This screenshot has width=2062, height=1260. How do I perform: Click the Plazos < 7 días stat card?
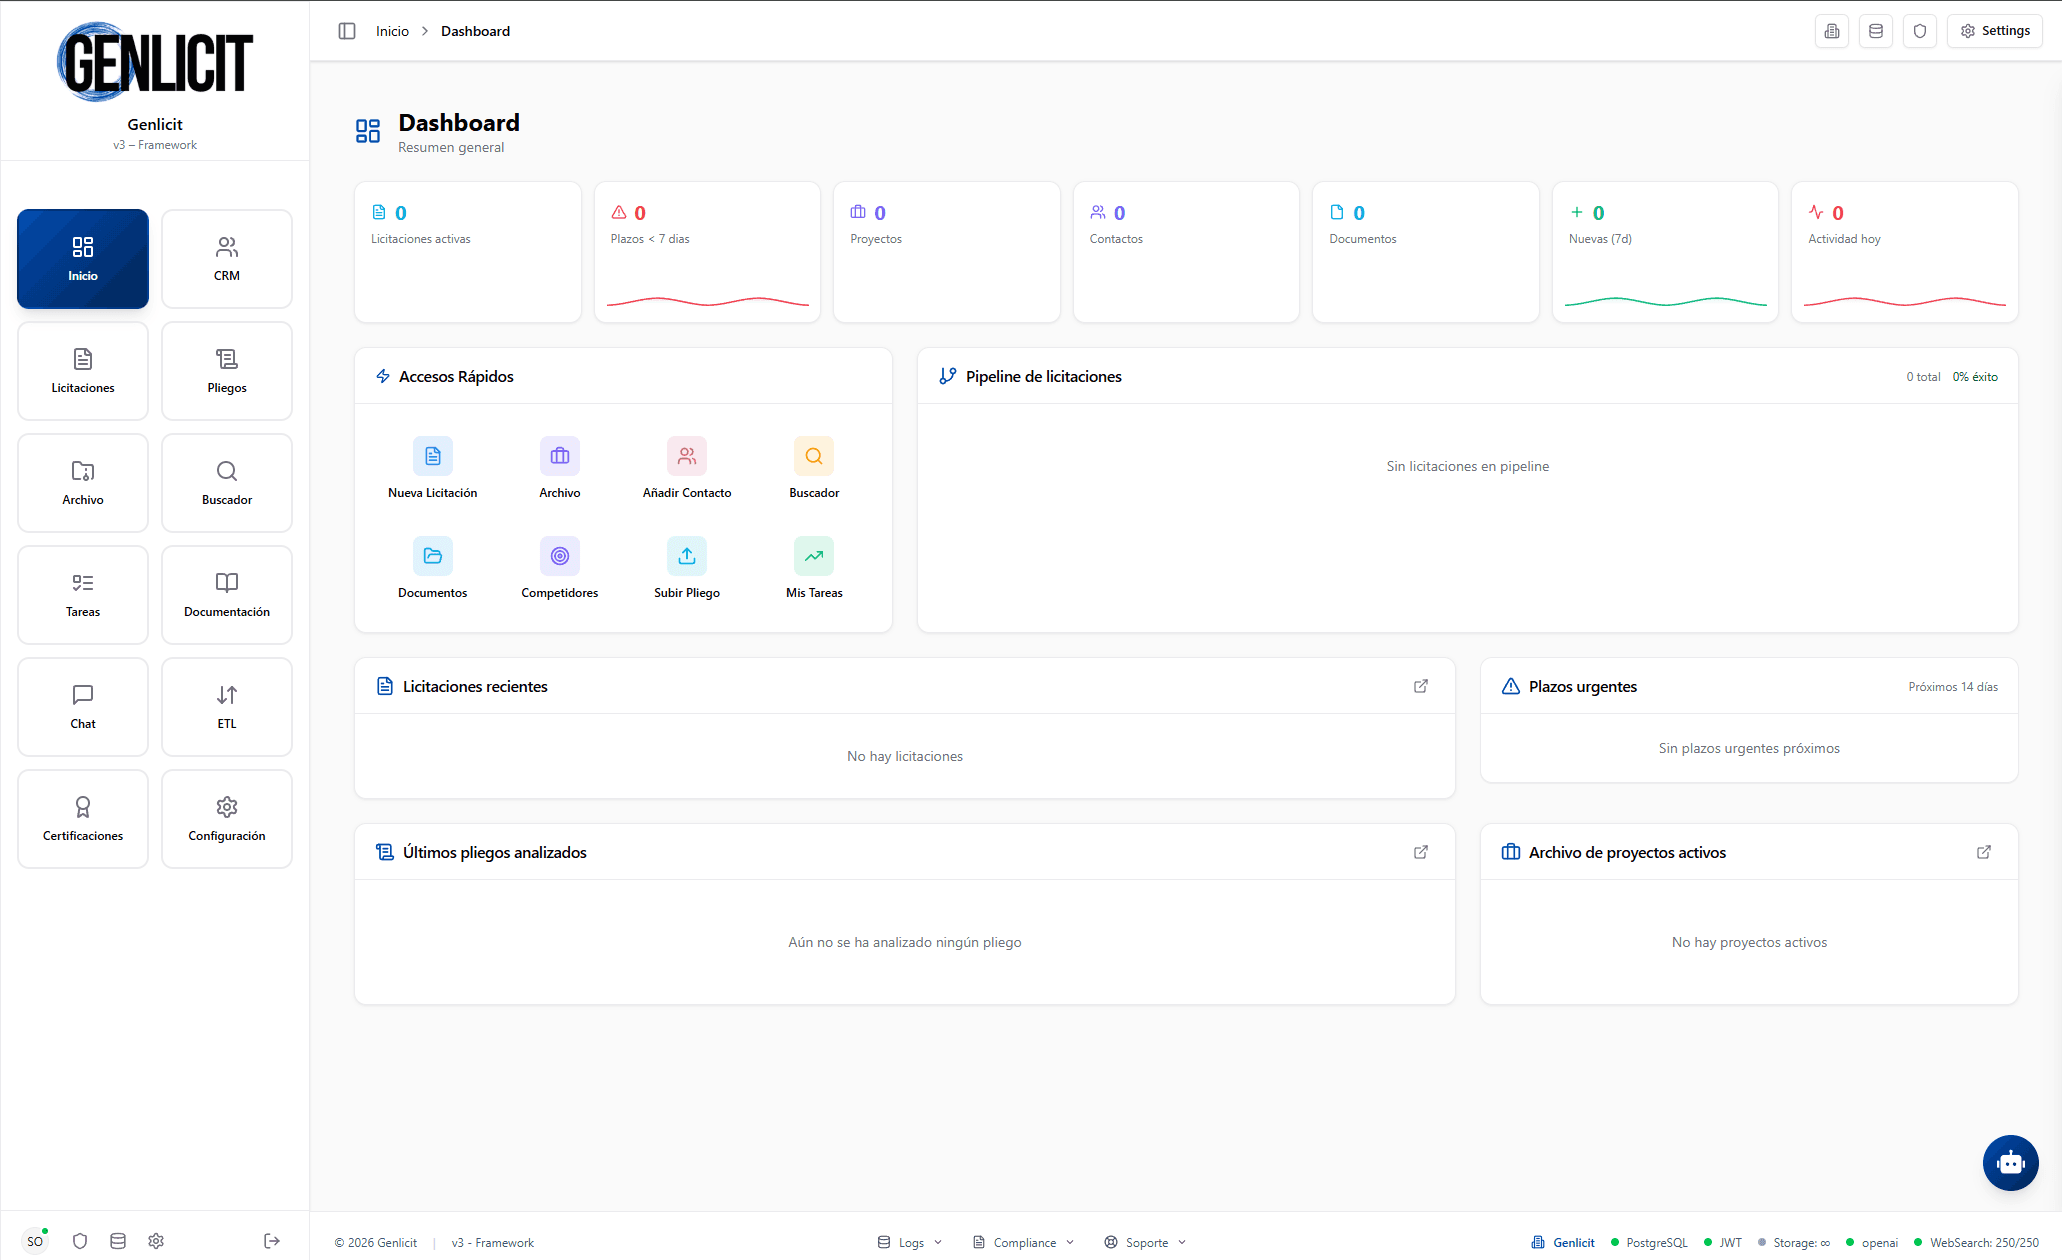[x=707, y=252]
